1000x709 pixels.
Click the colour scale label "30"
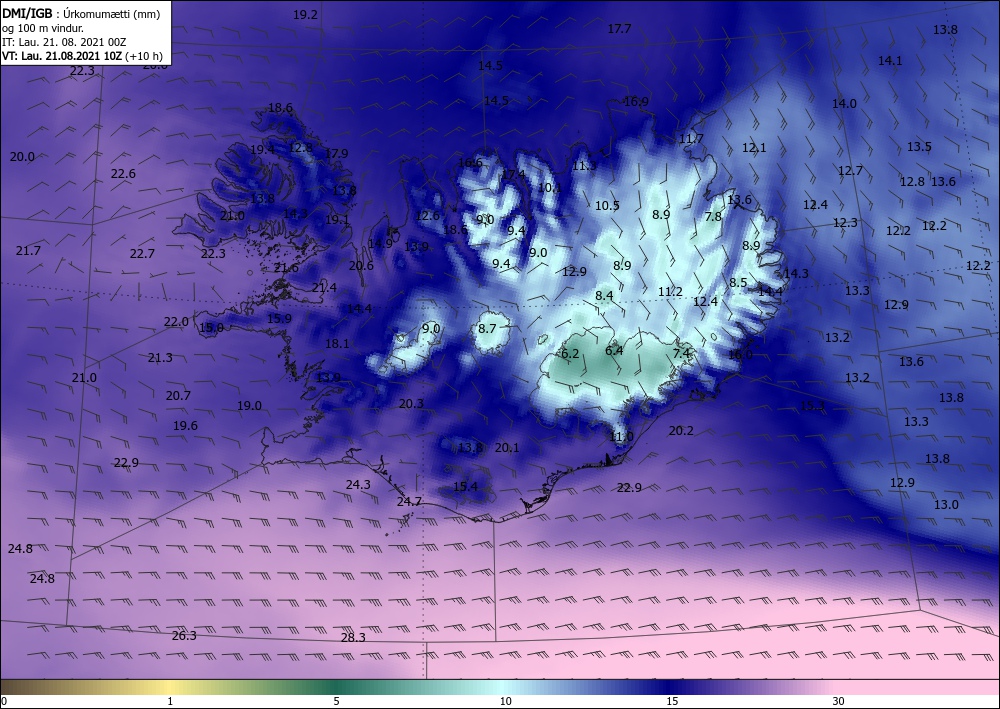[x=838, y=701]
